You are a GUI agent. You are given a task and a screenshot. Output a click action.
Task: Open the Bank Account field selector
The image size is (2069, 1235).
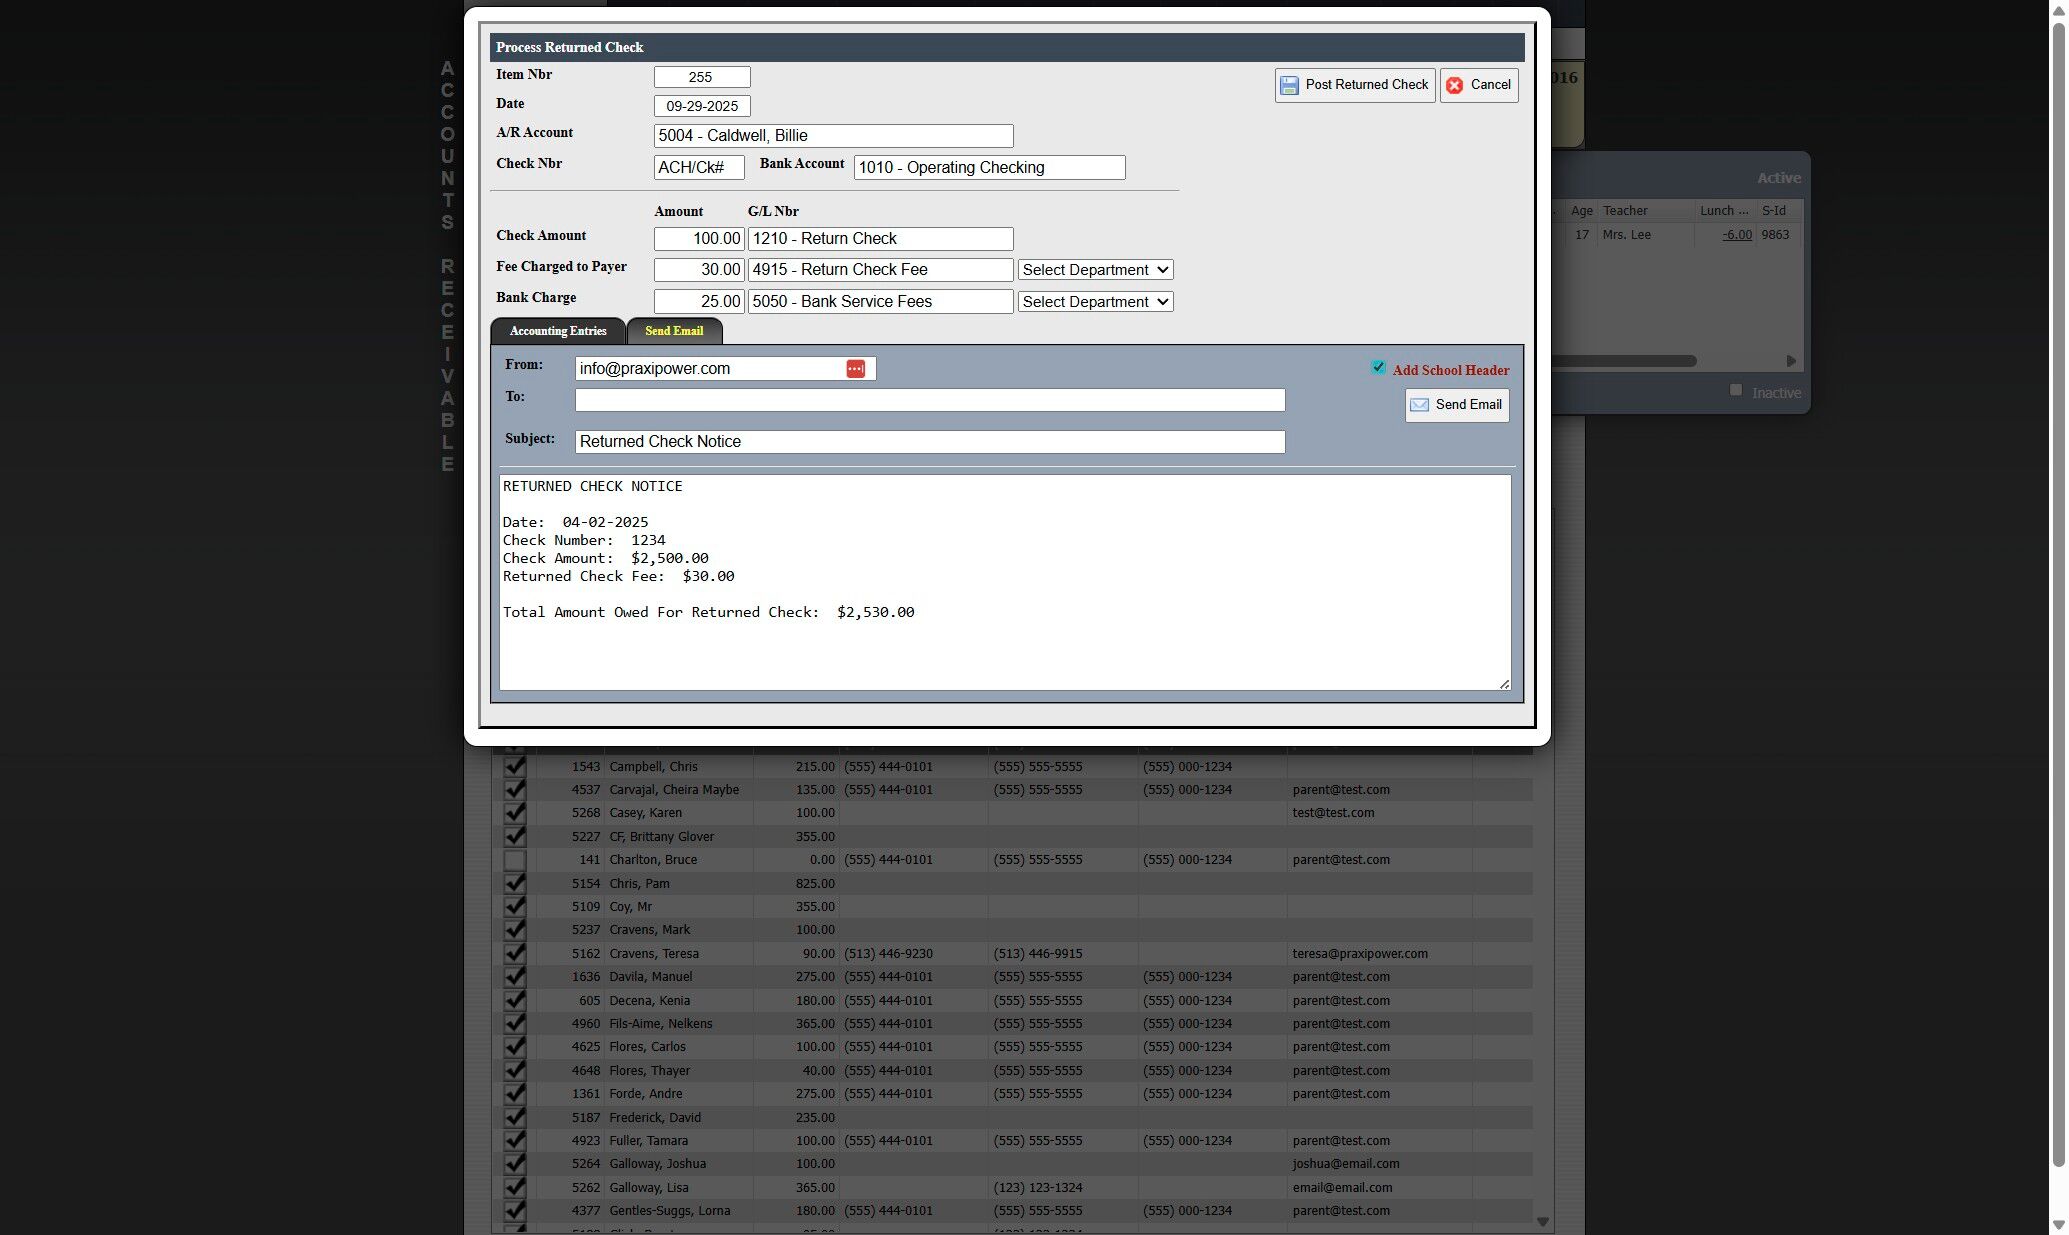989,168
